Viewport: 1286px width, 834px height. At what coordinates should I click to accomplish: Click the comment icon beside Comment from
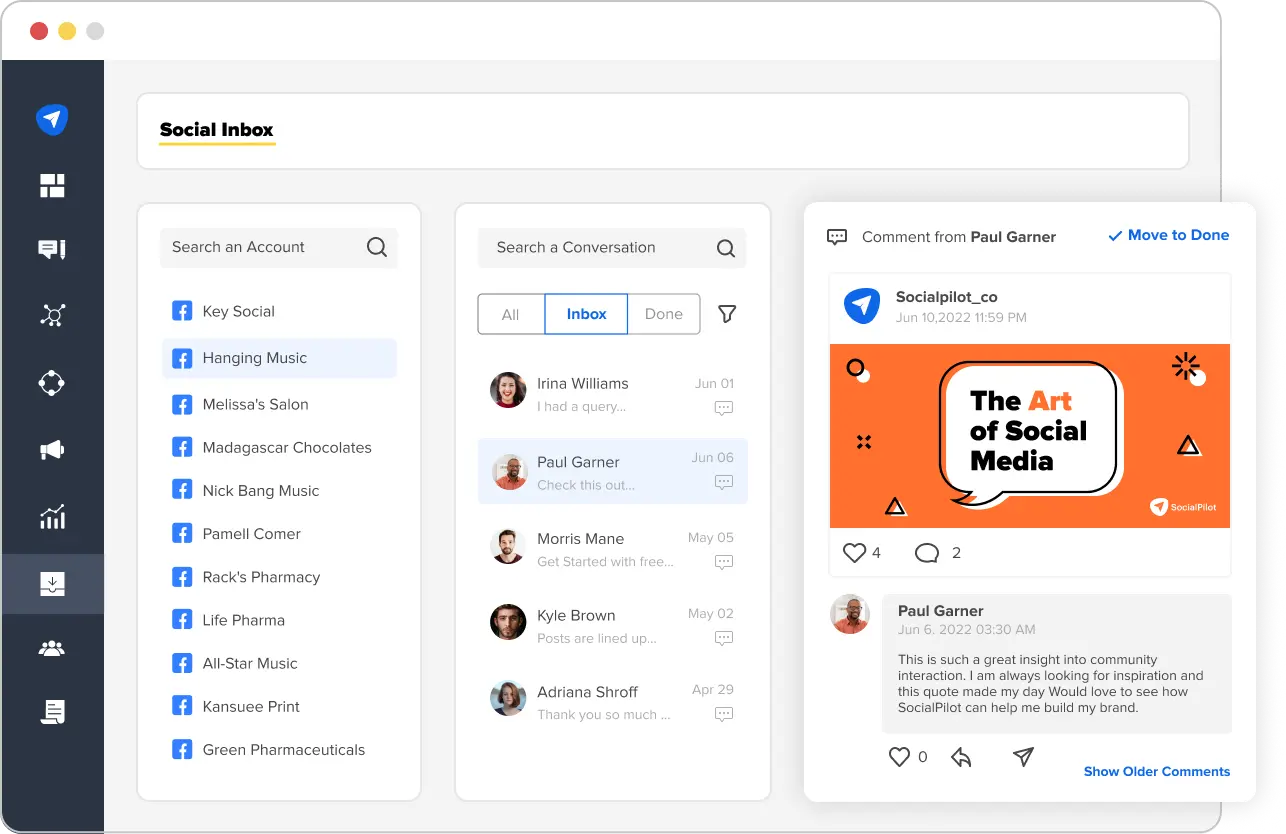coord(837,237)
